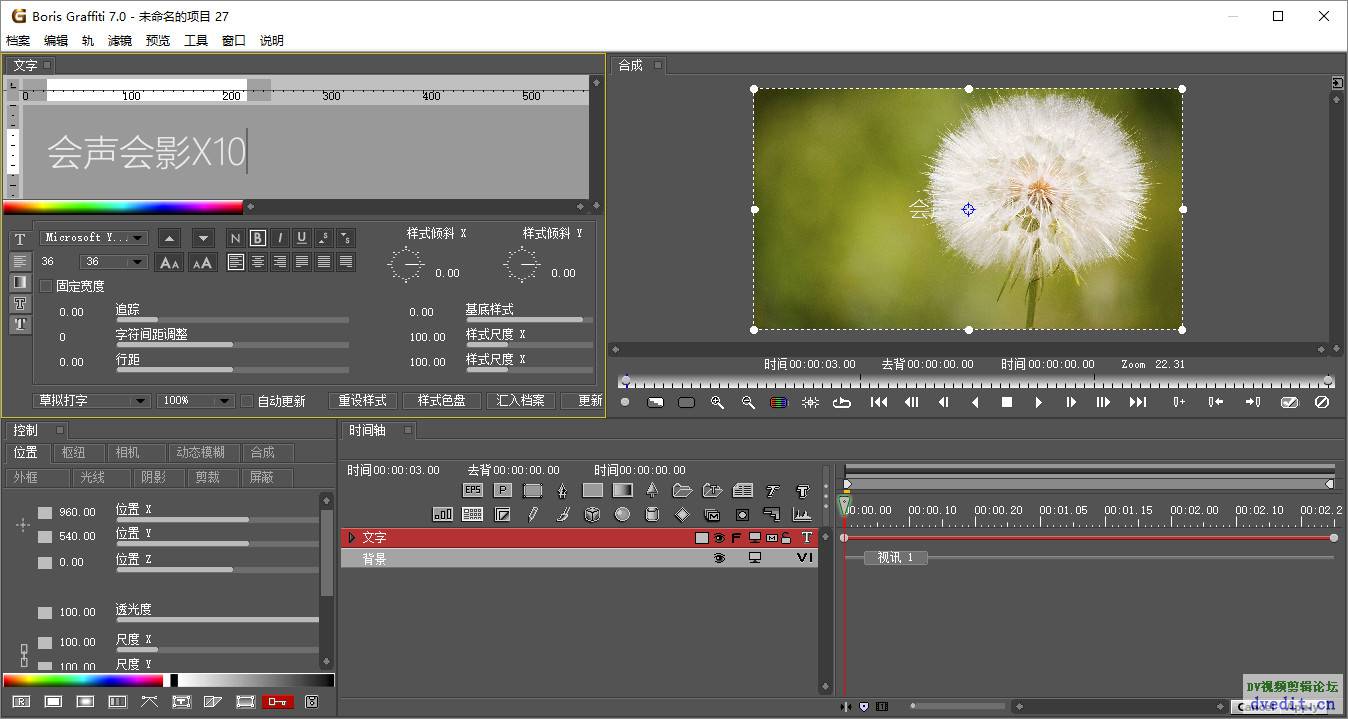This screenshot has height=719, width=1348.
Task: Click the text page icon in timeline toolbar
Action: point(743,490)
